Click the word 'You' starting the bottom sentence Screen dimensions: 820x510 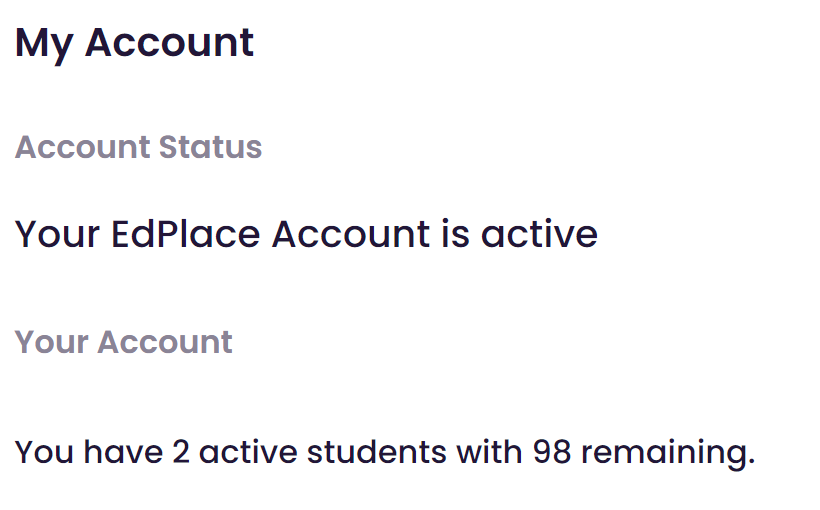tap(44, 452)
